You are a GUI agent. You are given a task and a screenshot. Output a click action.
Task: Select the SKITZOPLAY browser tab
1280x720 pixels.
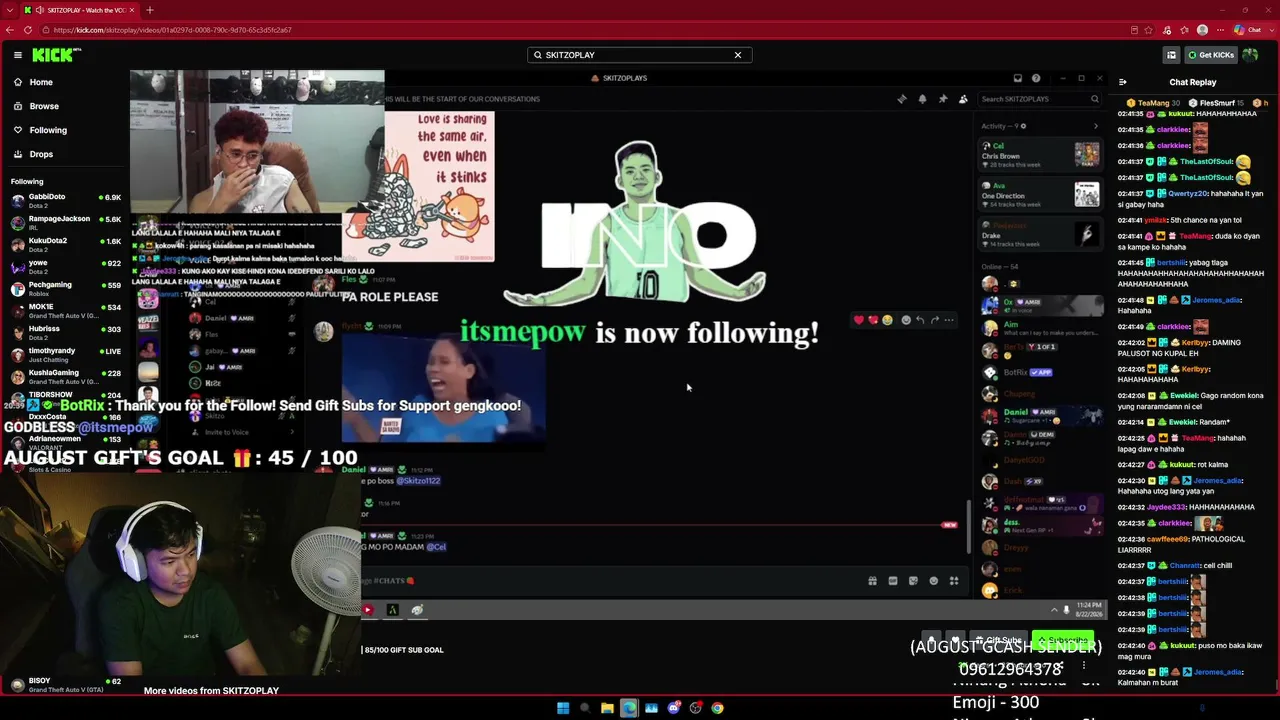[79, 10]
